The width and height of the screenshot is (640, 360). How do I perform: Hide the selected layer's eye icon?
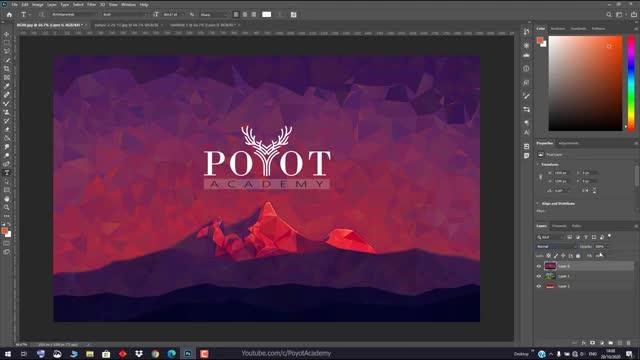coord(539,266)
